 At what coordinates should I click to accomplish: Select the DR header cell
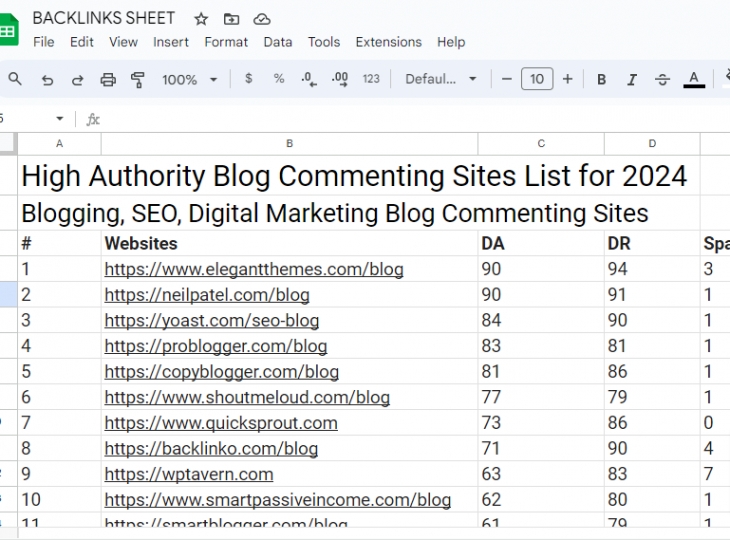coord(652,243)
